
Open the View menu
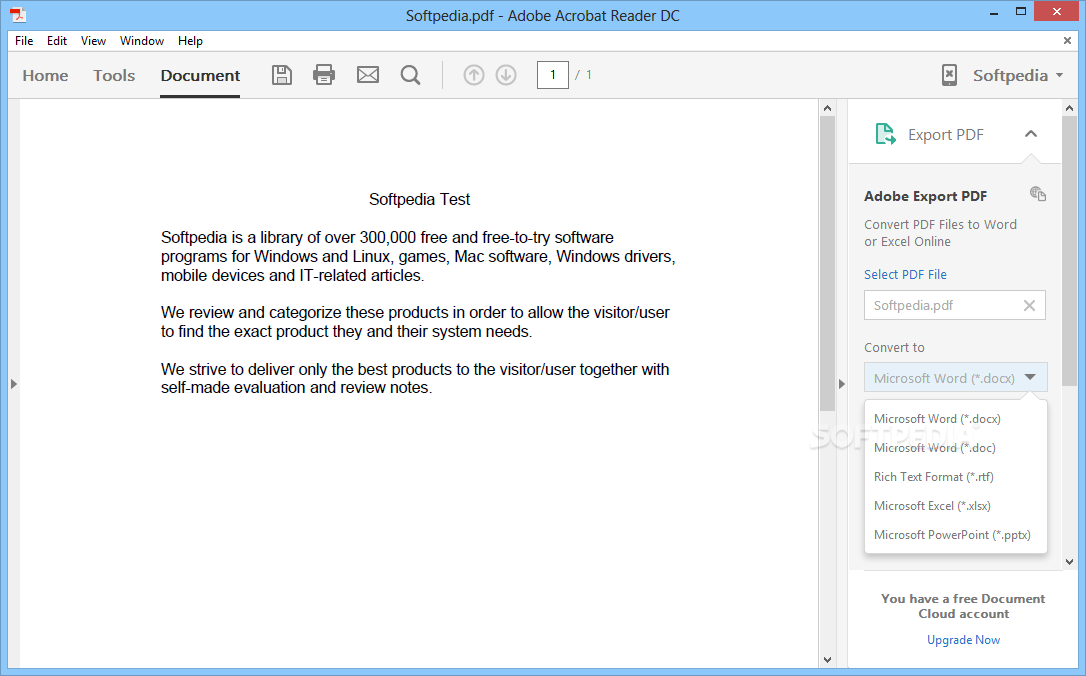(x=93, y=41)
